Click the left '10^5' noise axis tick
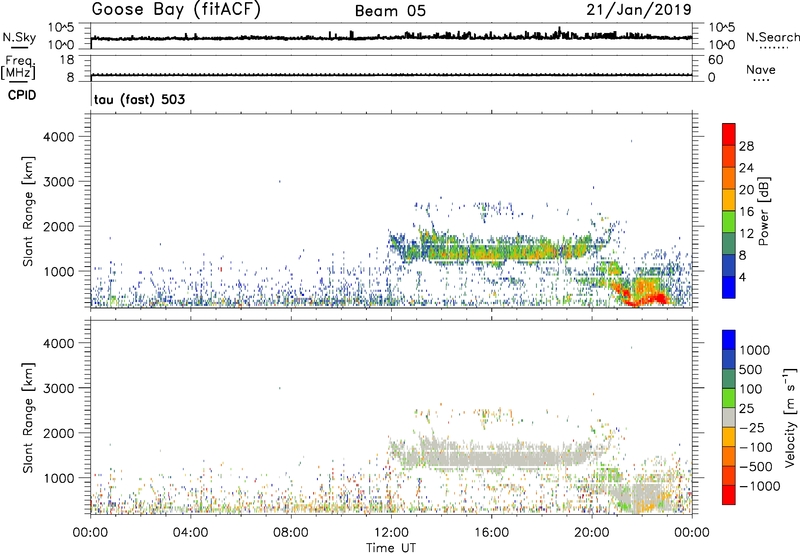The height and width of the screenshot is (554, 800). coord(61,28)
